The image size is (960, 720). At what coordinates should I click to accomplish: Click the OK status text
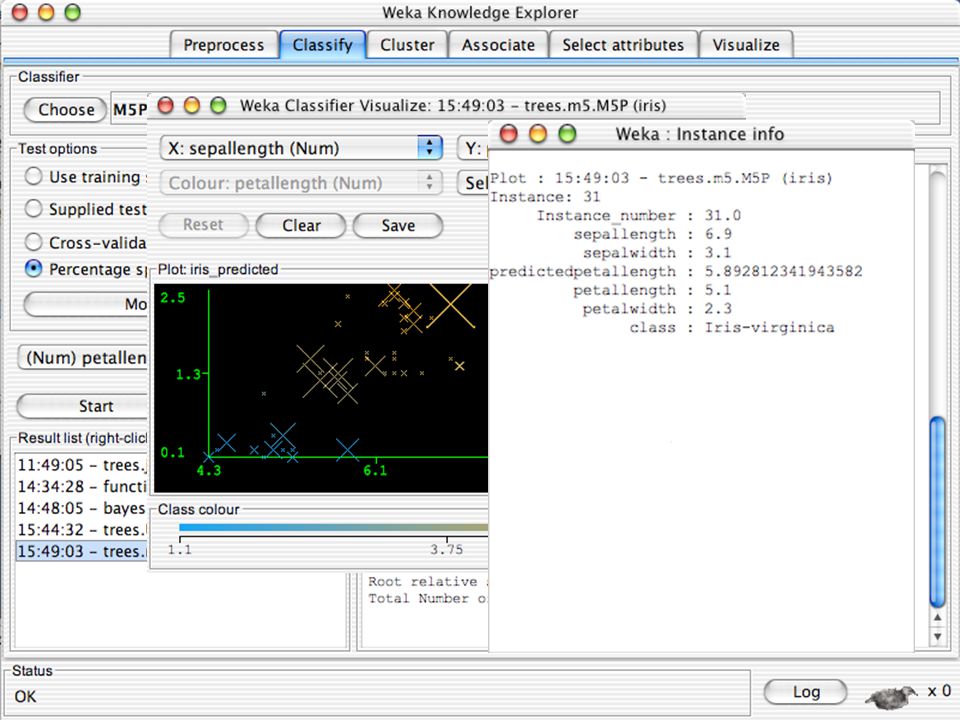click(x=25, y=697)
